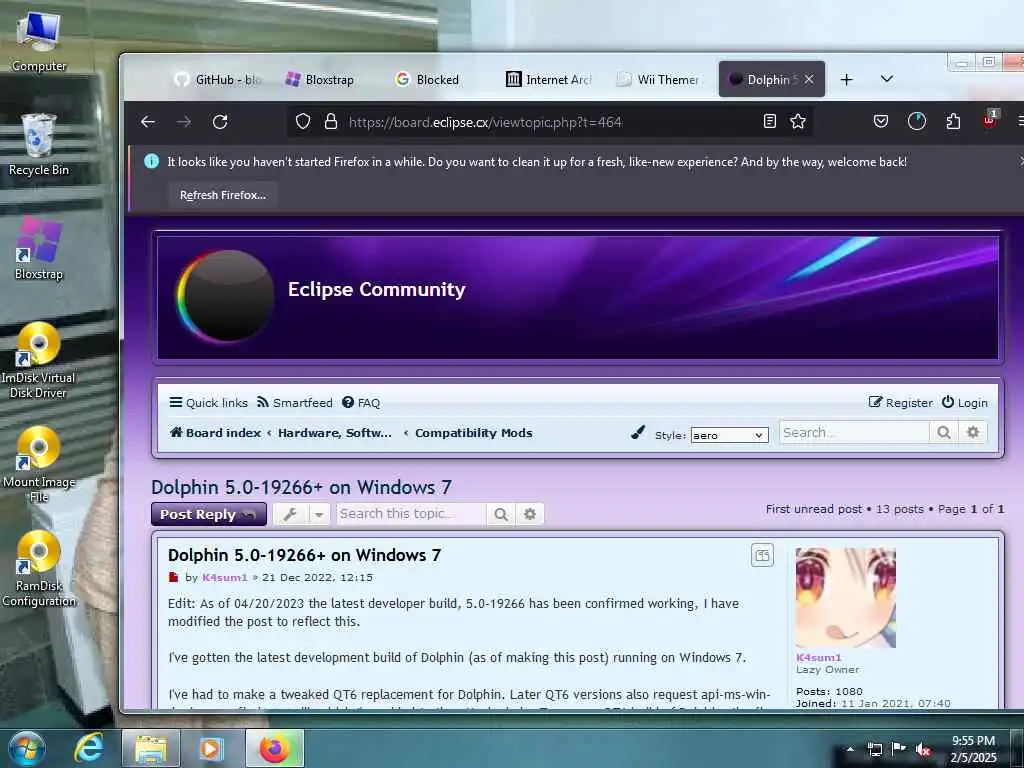Close the Dolphin tab
This screenshot has width=1024, height=768.
coord(809,79)
